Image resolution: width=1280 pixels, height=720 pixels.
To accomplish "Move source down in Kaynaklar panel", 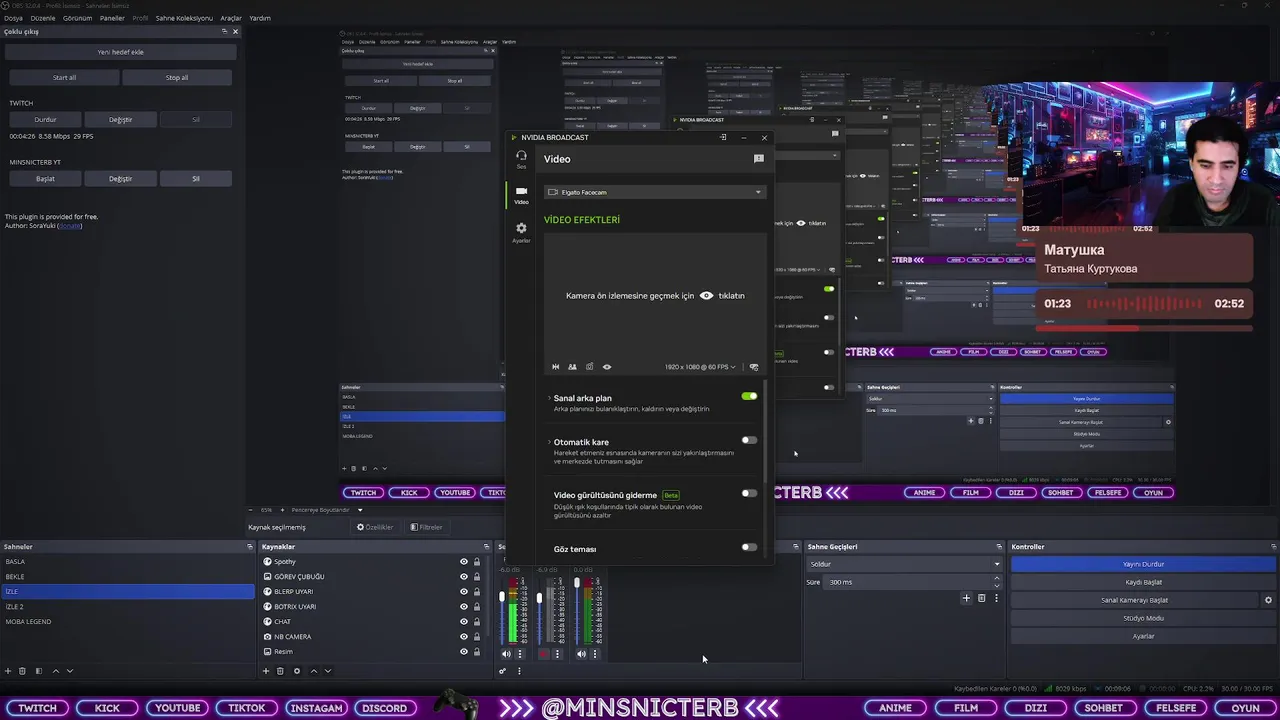I will 327,671.
